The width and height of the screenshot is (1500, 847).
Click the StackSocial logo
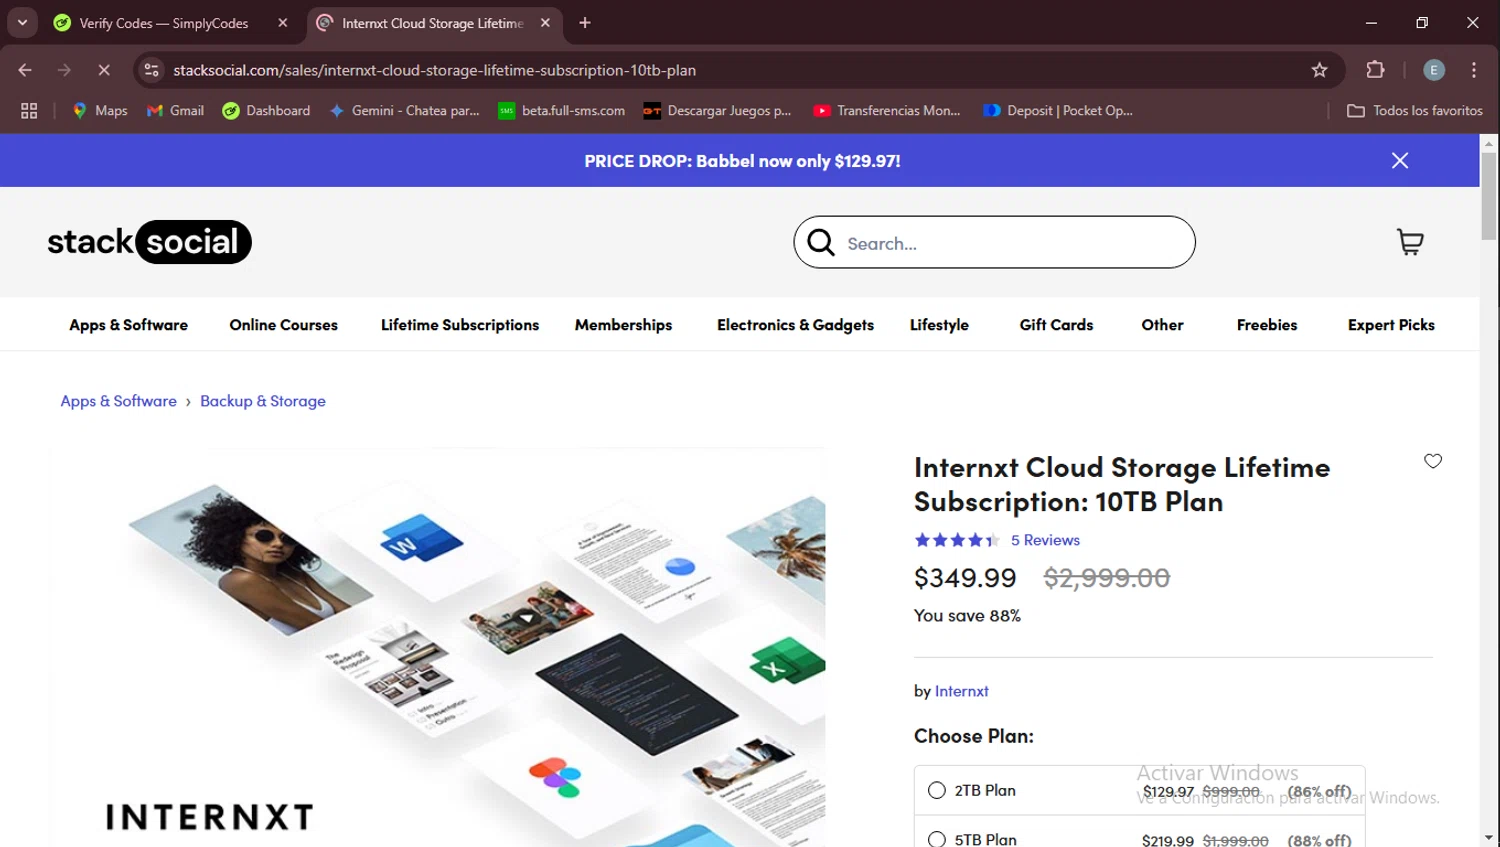click(150, 242)
